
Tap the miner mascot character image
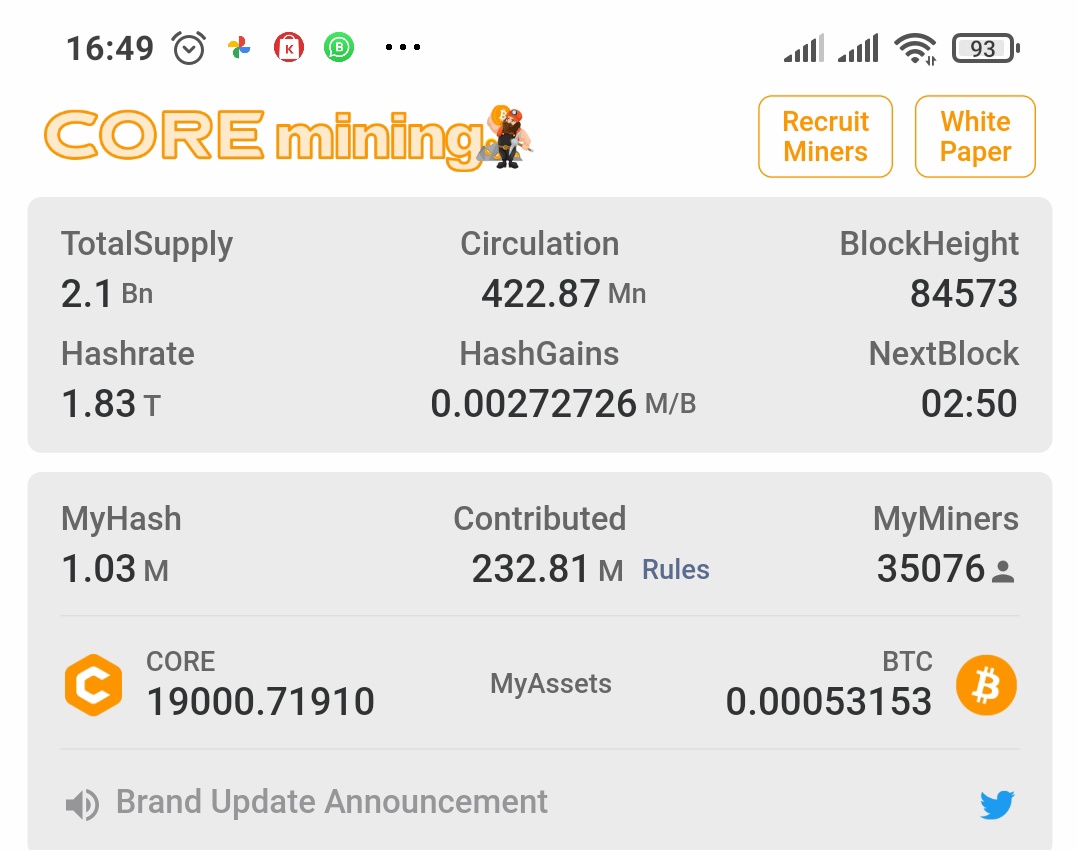507,136
